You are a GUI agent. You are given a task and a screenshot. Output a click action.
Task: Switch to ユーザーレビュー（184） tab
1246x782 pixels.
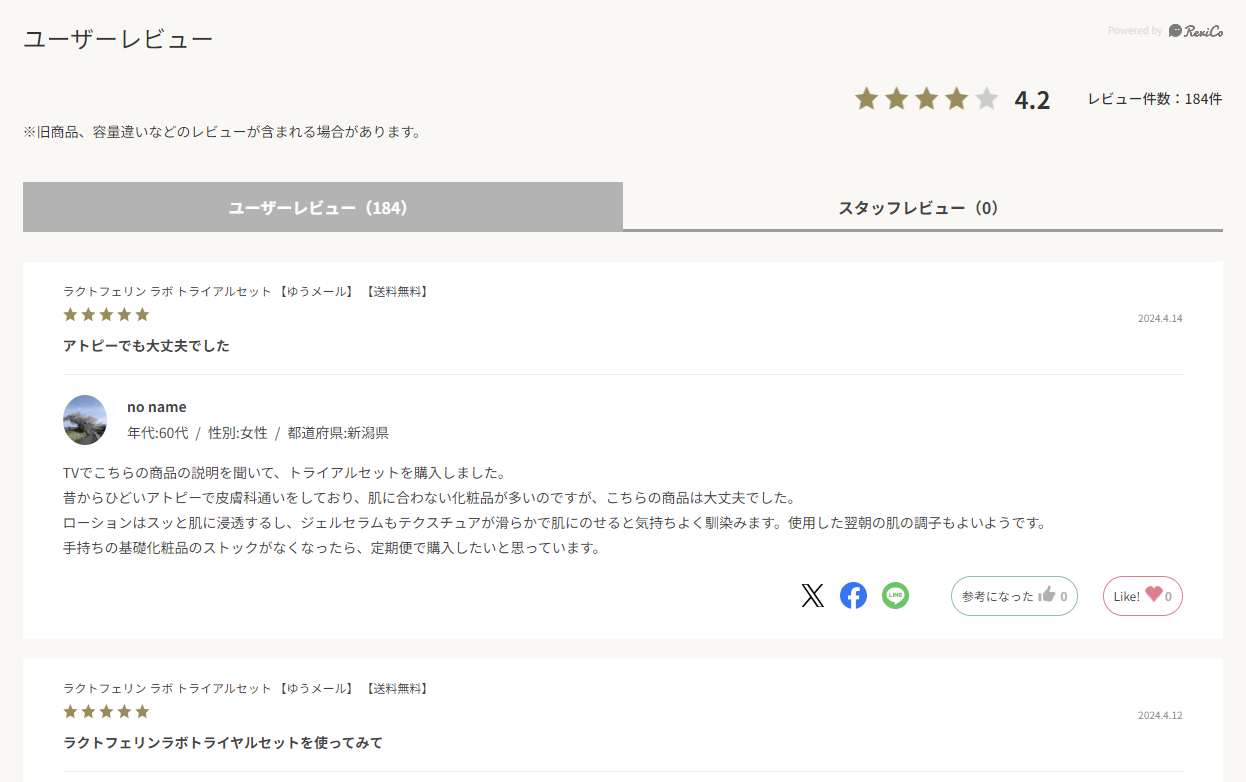[322, 208]
